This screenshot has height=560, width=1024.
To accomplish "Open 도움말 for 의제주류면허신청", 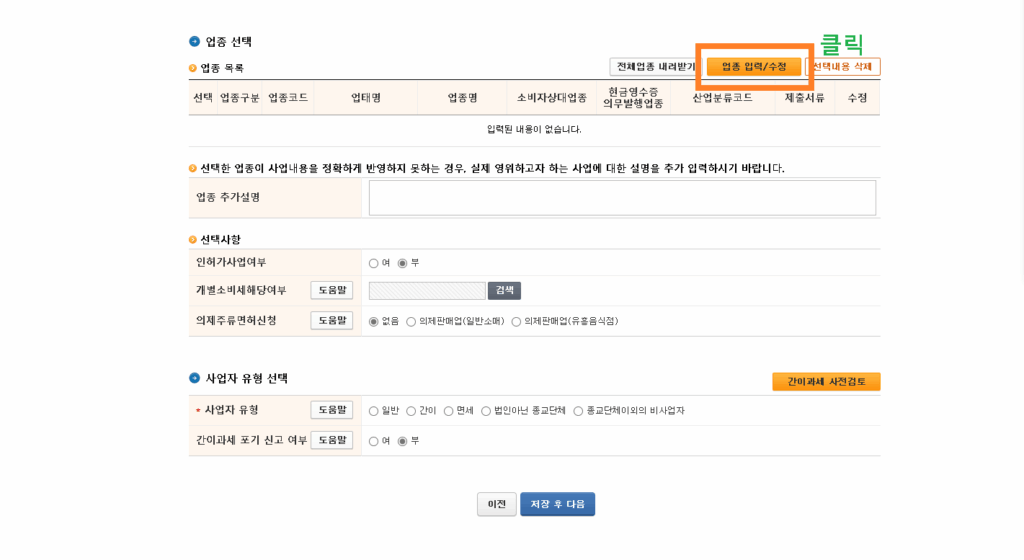I will tap(332, 321).
